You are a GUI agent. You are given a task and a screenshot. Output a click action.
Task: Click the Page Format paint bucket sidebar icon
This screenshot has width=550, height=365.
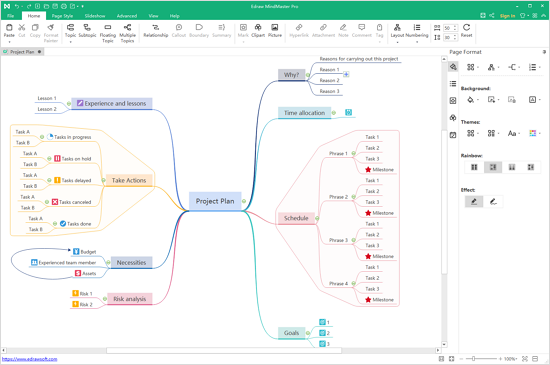point(453,67)
